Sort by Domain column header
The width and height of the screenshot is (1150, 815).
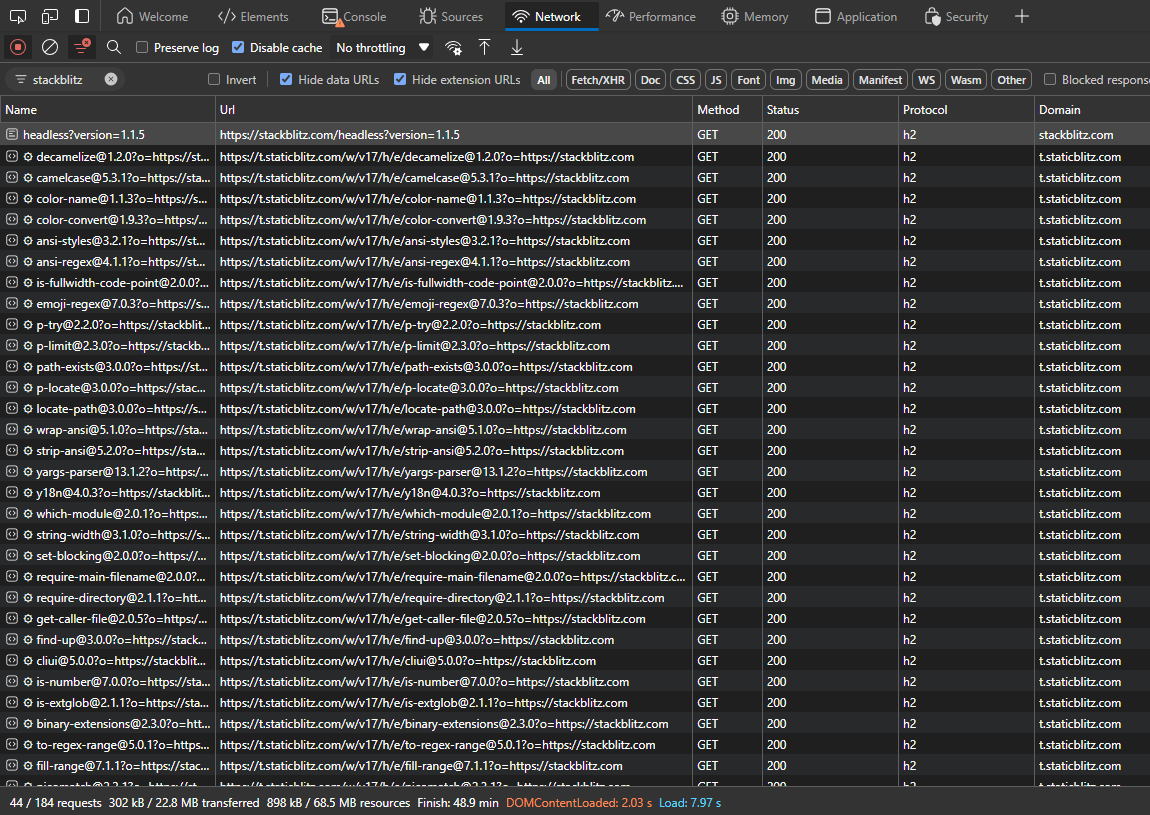tap(1092, 109)
